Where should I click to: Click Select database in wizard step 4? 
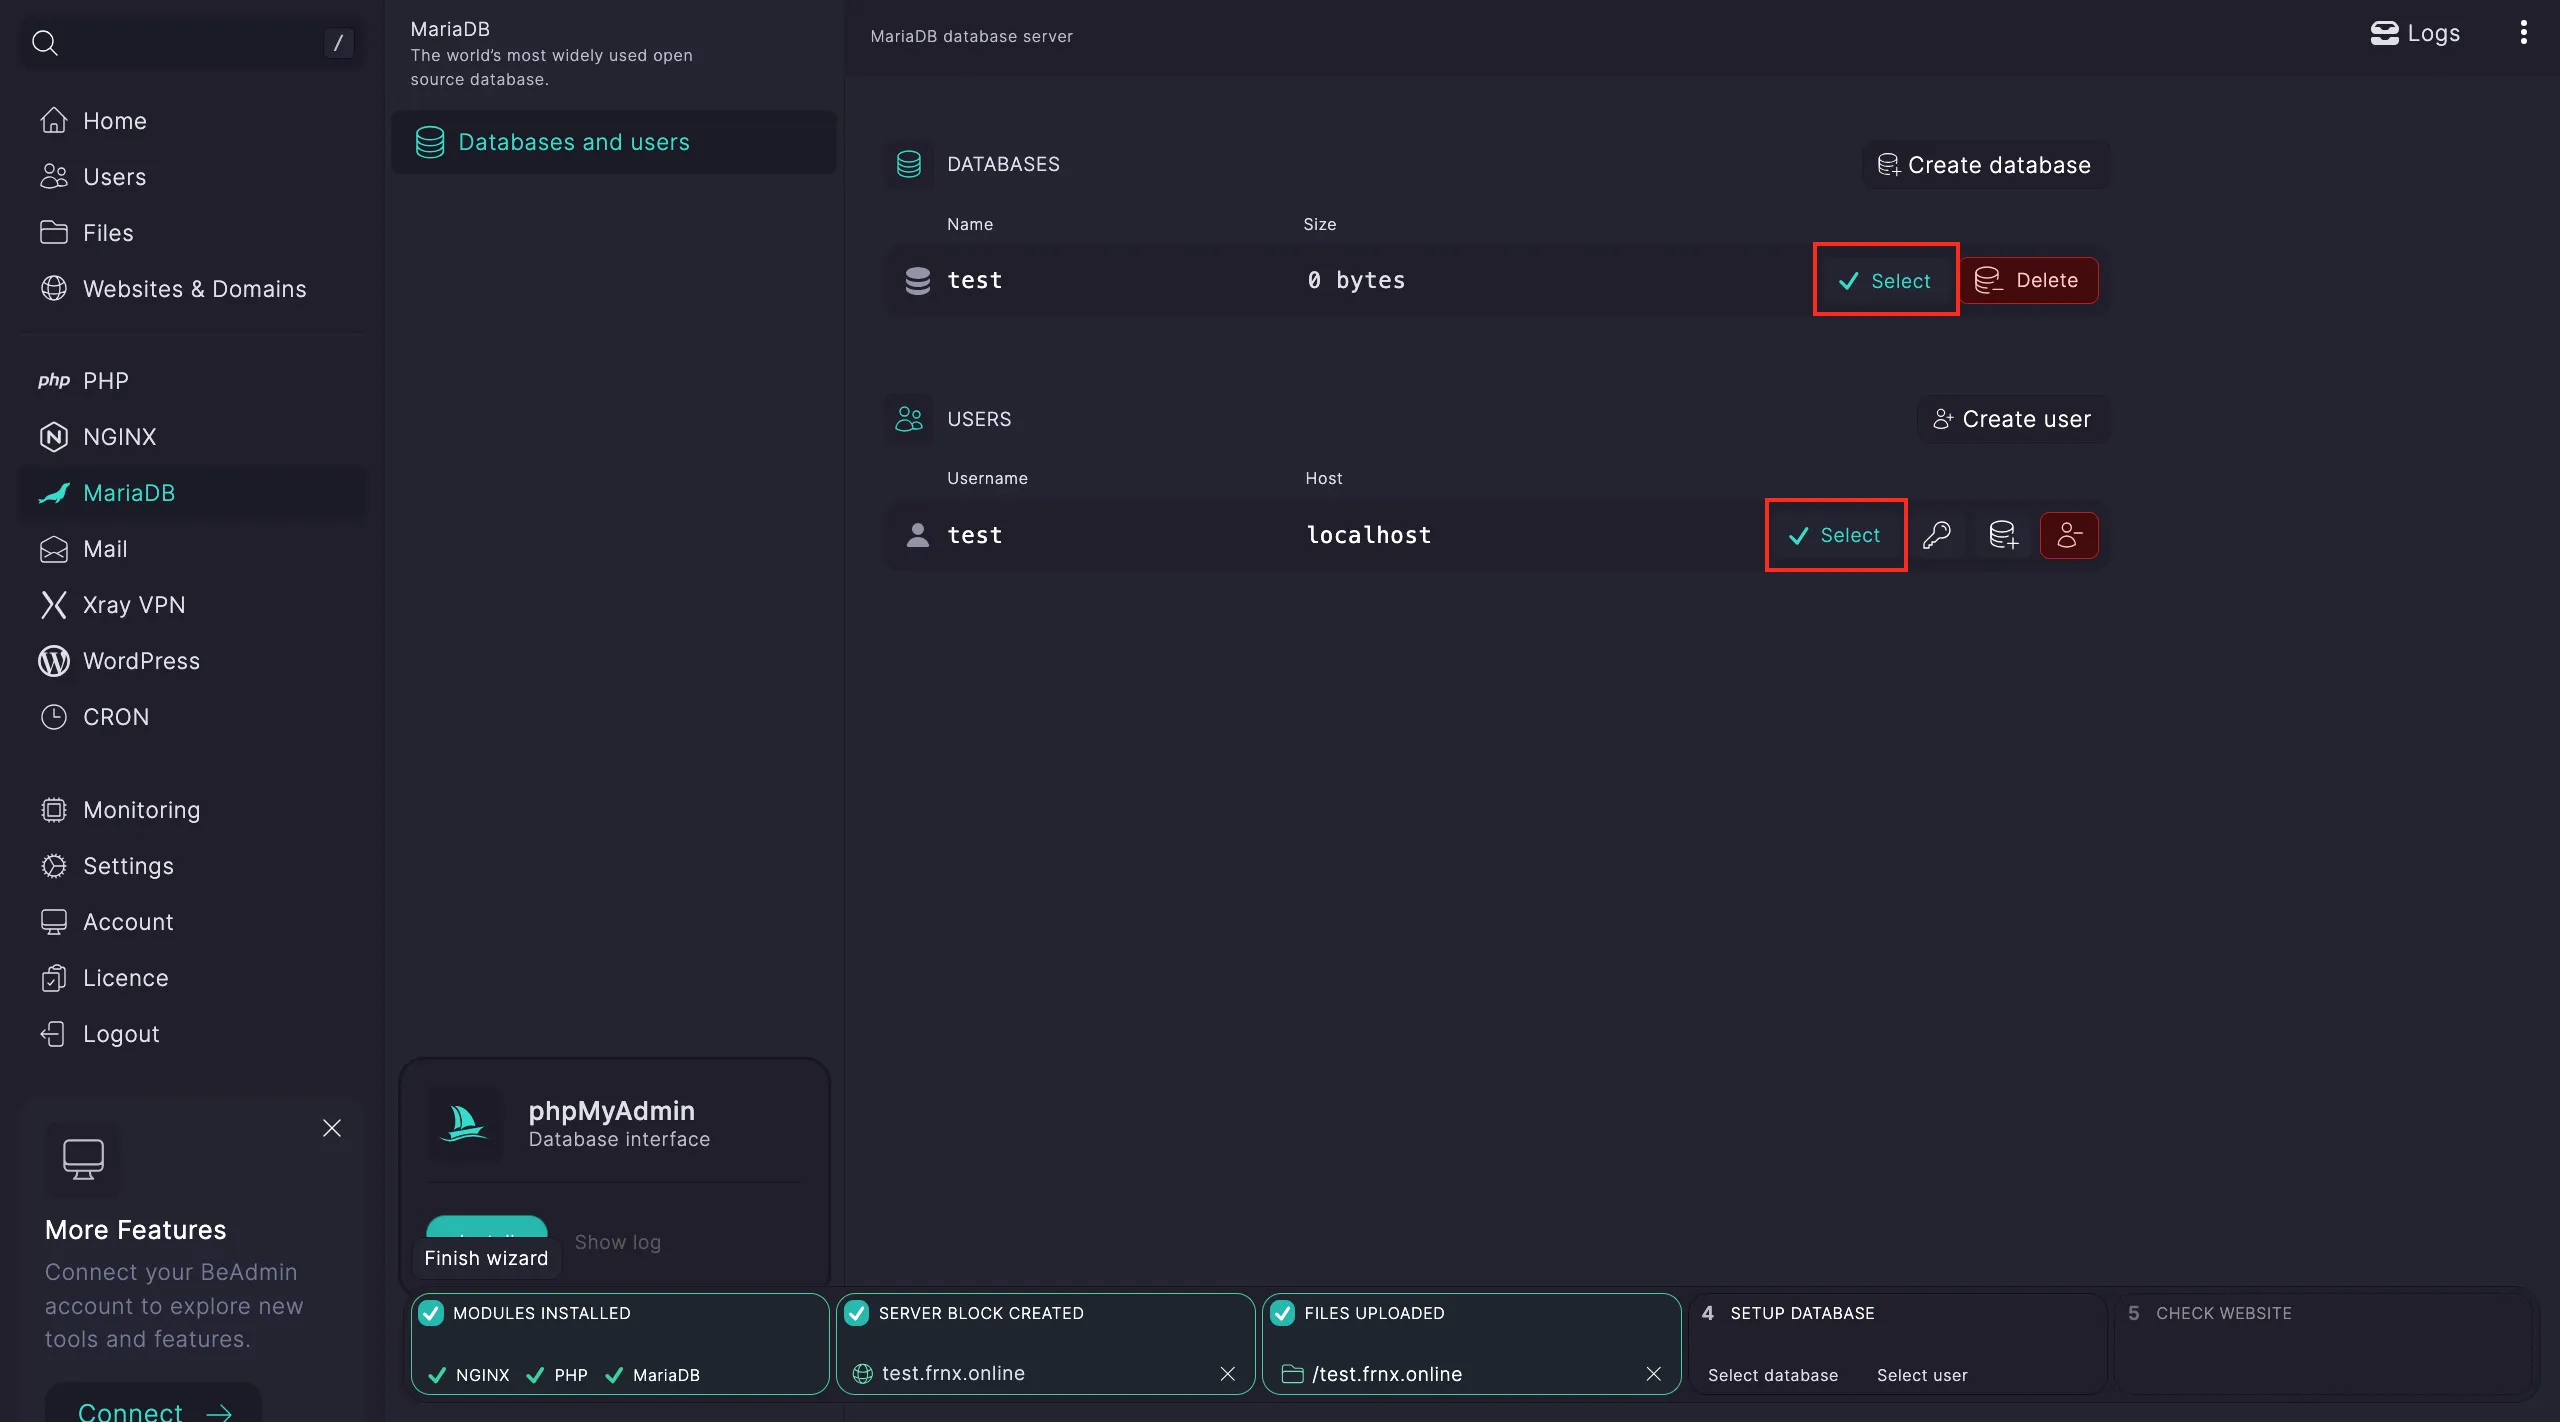click(1773, 1375)
